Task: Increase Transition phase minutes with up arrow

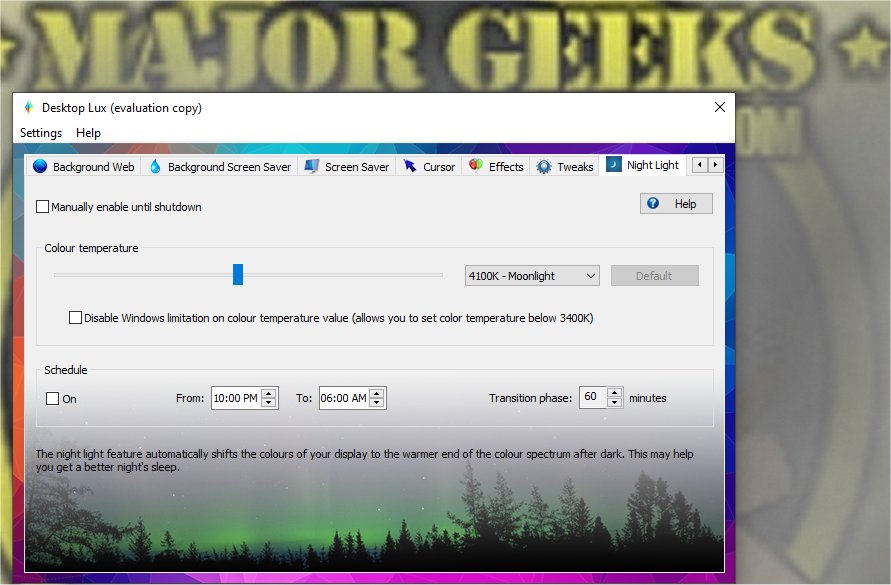Action: [x=614, y=392]
